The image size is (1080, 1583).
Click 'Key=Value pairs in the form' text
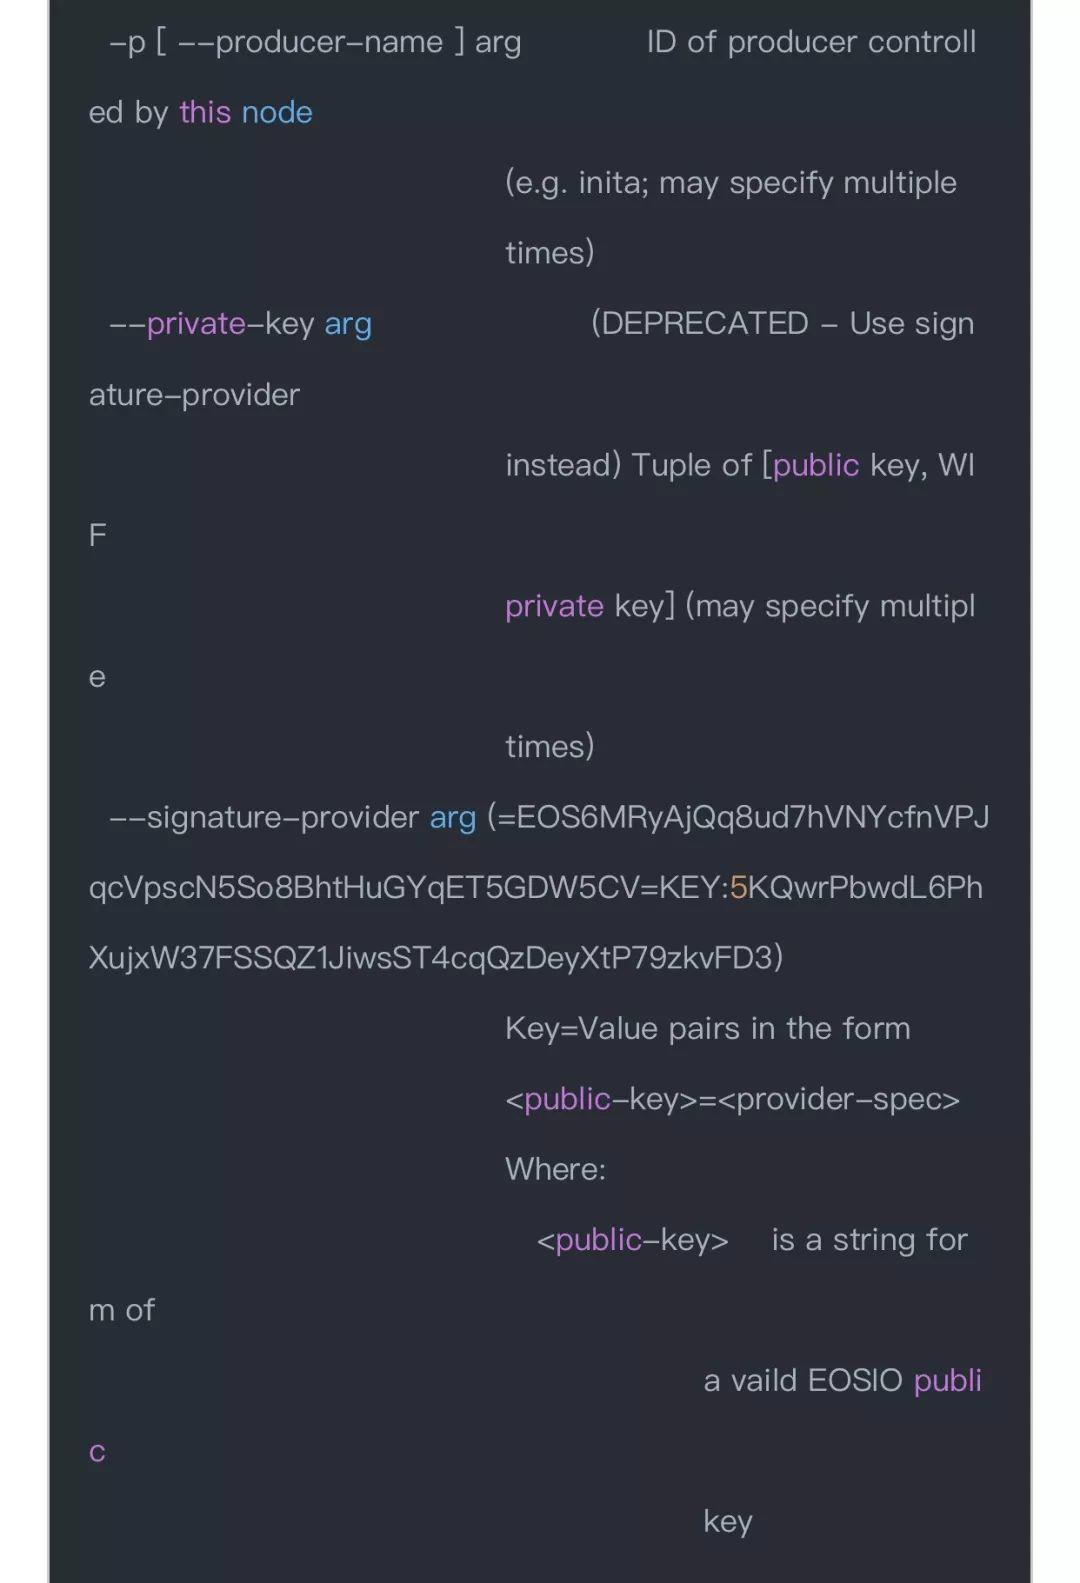(x=708, y=1028)
